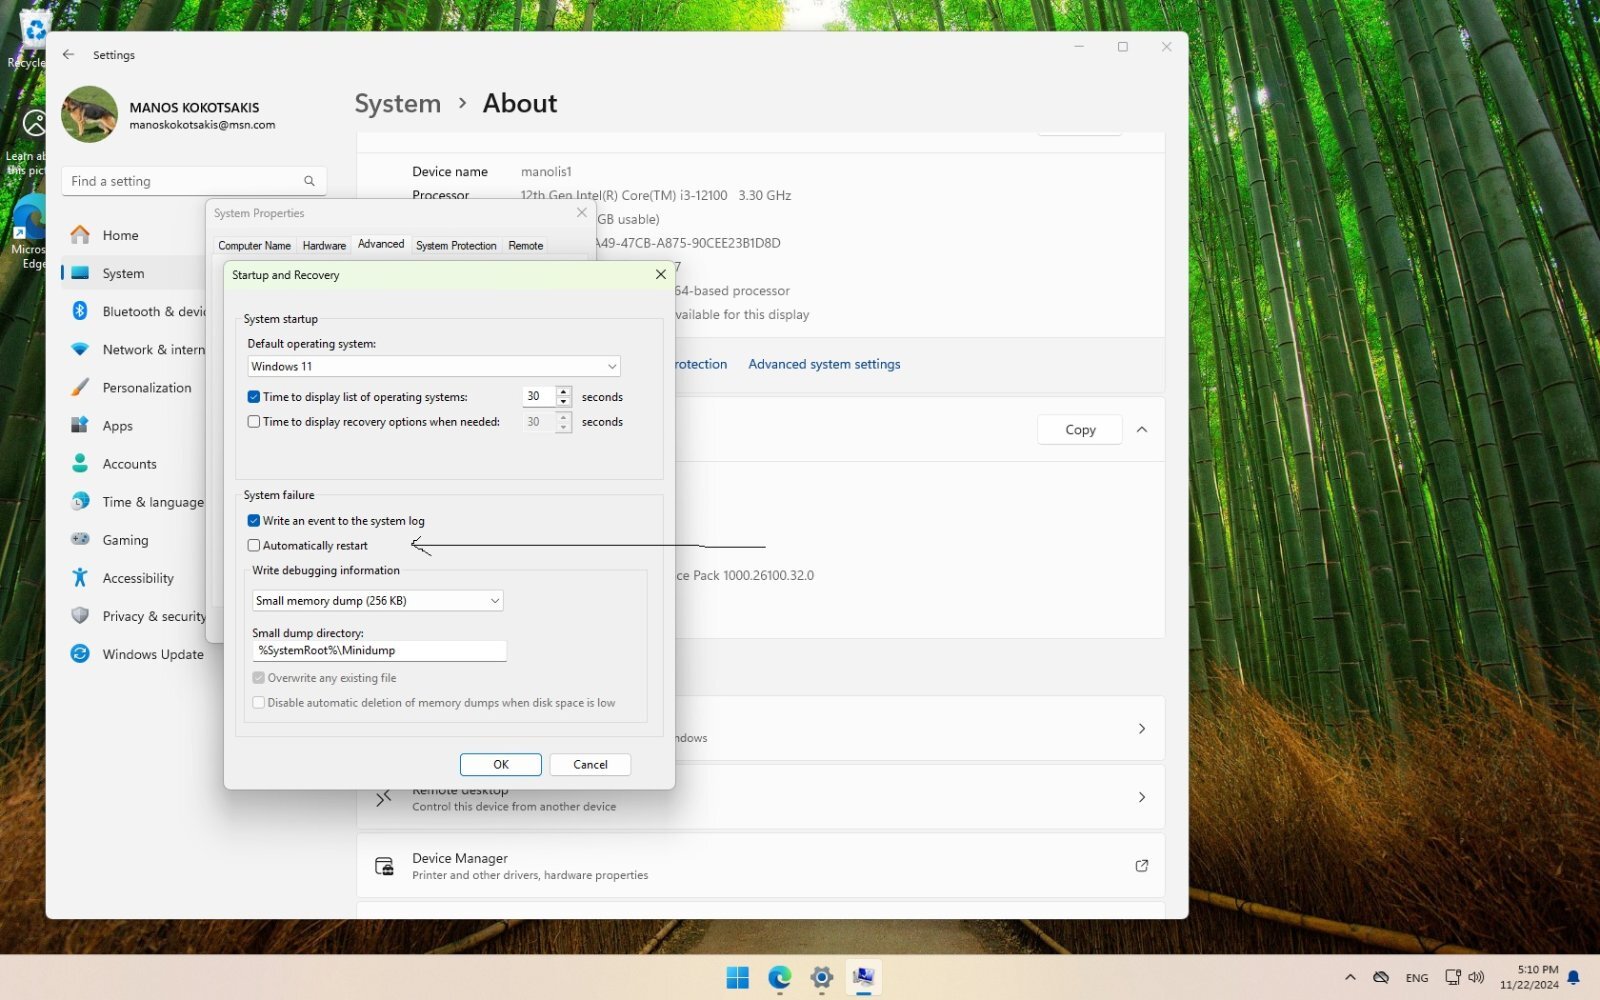Click the back arrow in Settings window
1600x1000 pixels.
(x=68, y=55)
